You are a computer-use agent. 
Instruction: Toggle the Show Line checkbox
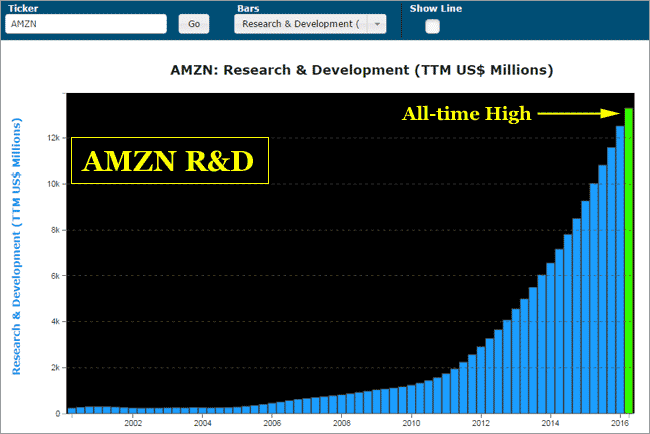(432, 27)
